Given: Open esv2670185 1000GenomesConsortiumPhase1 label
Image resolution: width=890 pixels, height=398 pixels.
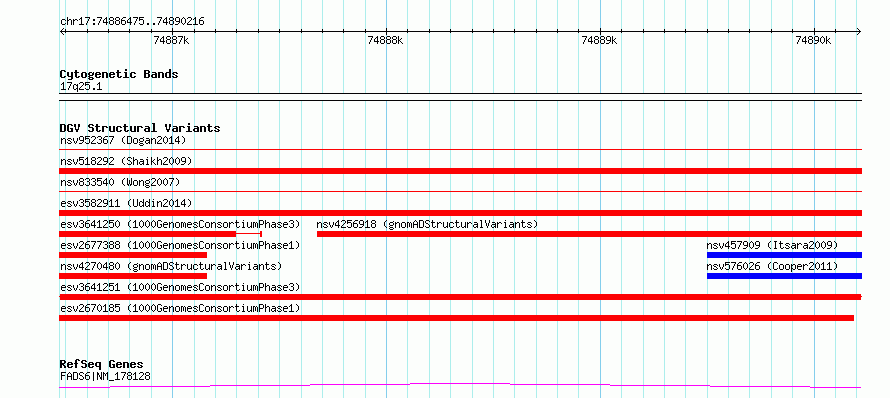Looking at the screenshot, I should coord(180,308).
